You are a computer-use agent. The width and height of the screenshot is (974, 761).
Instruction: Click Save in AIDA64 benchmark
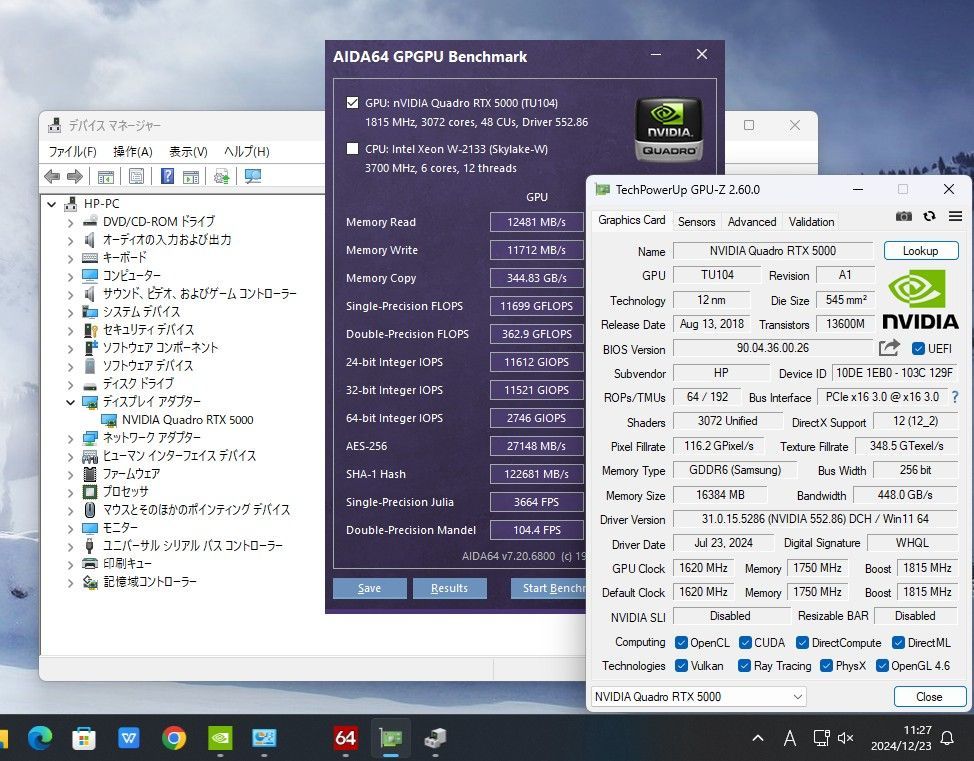click(x=370, y=588)
